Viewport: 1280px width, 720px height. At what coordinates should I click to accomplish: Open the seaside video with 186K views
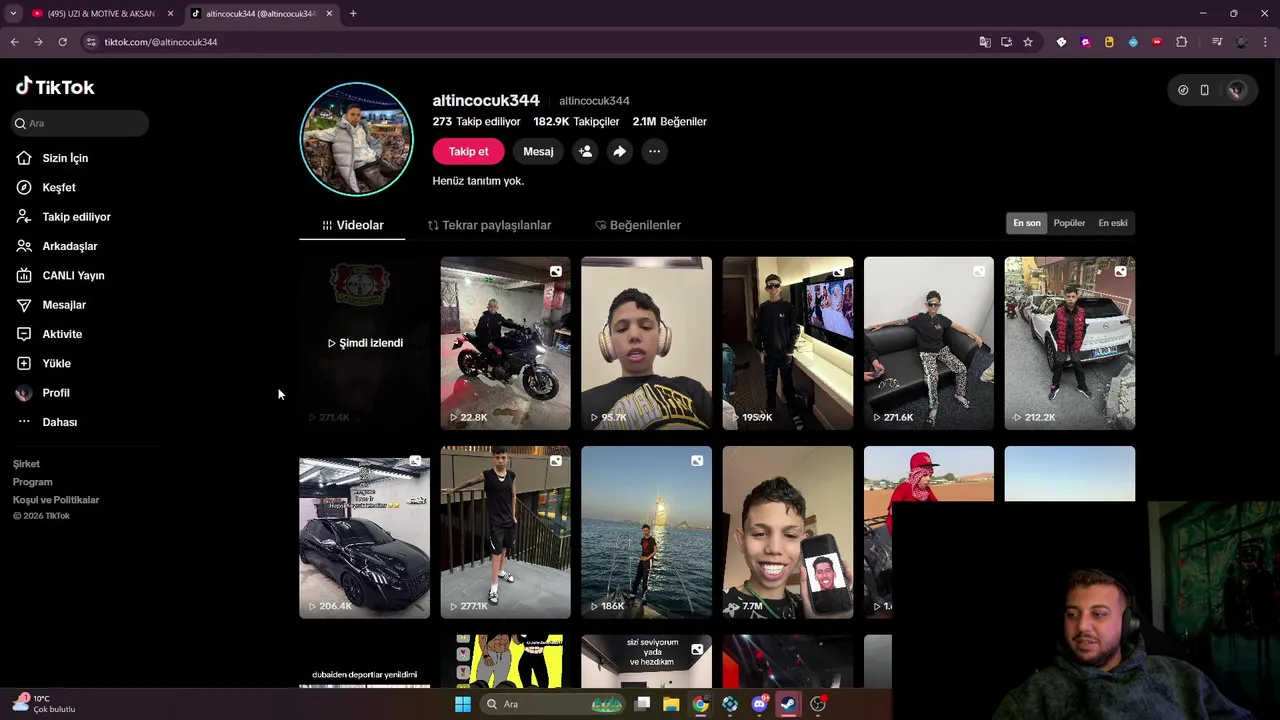click(646, 532)
